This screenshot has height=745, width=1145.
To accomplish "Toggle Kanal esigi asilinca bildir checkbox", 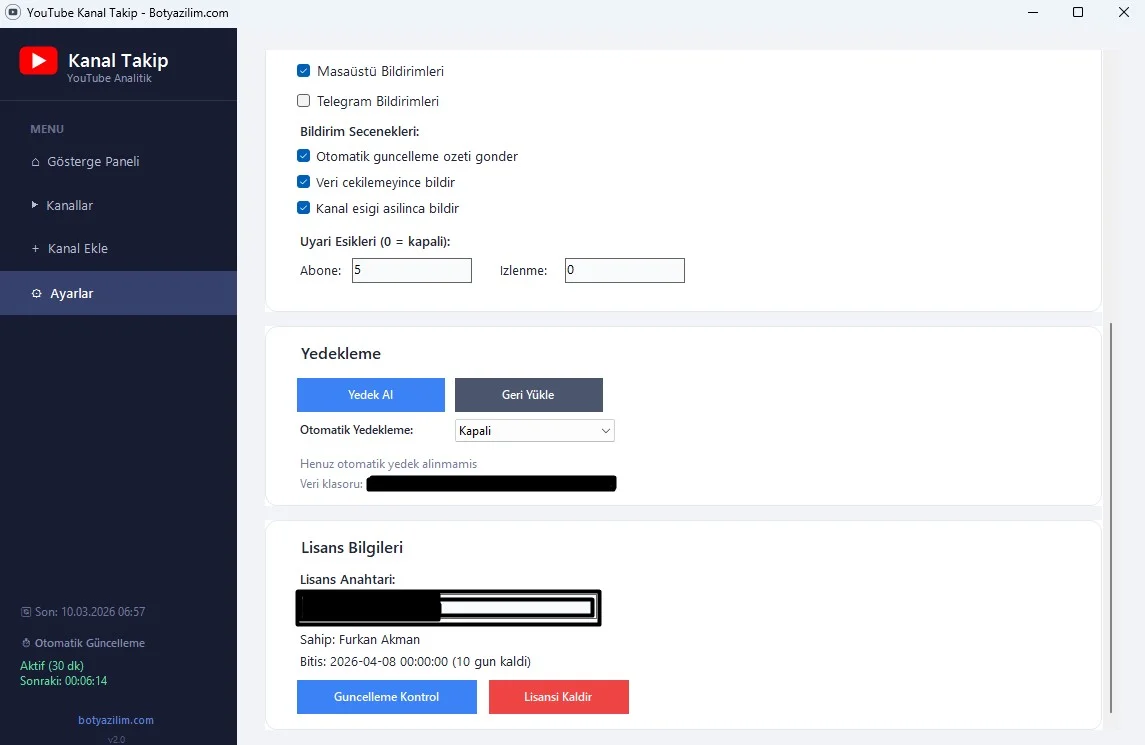I will pos(304,208).
